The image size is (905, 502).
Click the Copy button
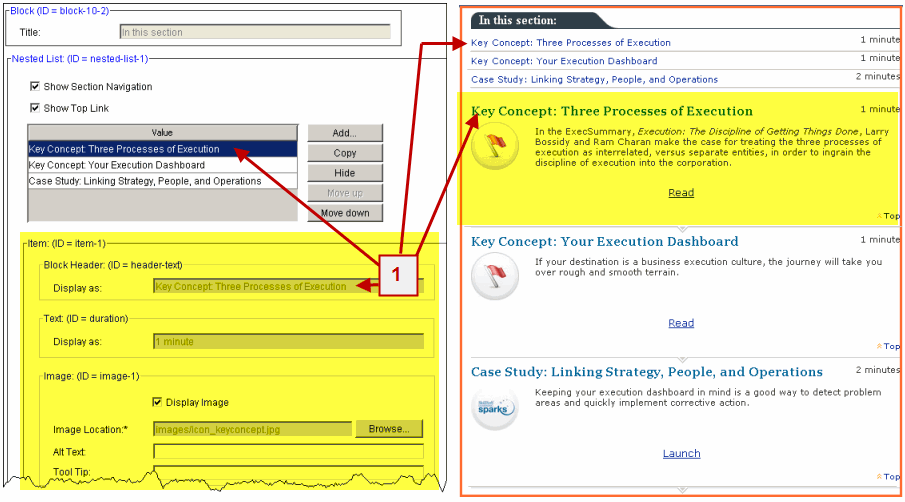click(x=345, y=153)
